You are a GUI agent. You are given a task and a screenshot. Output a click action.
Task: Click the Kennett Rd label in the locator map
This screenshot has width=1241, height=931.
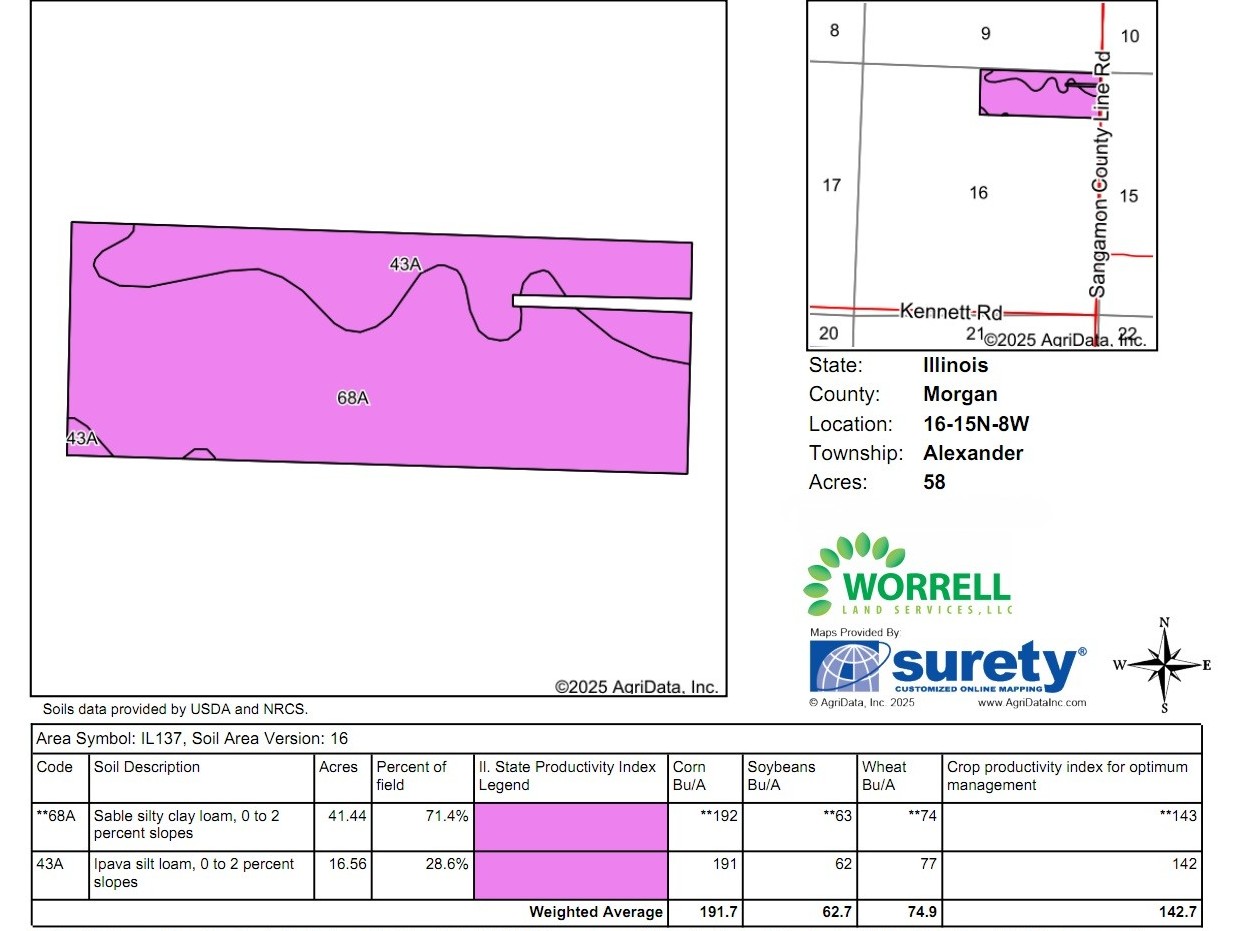coord(950,311)
